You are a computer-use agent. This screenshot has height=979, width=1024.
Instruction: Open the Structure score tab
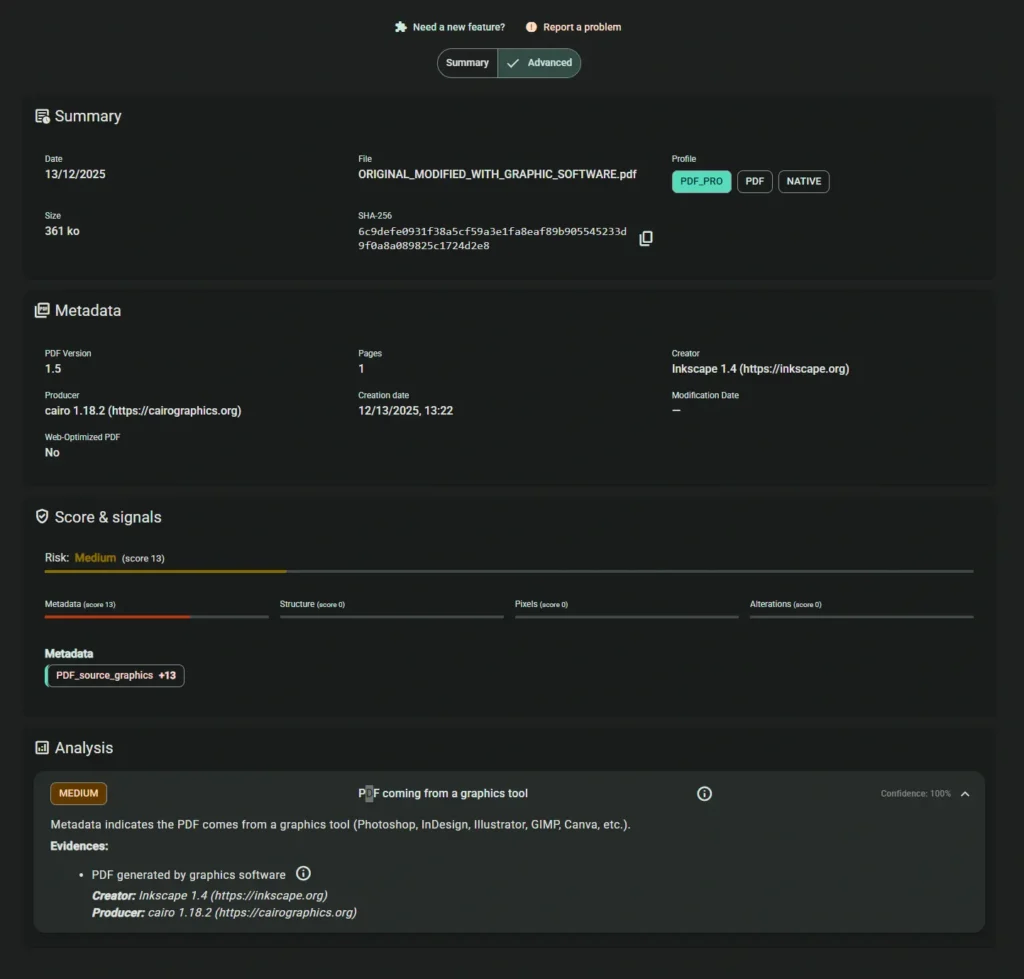pos(312,604)
